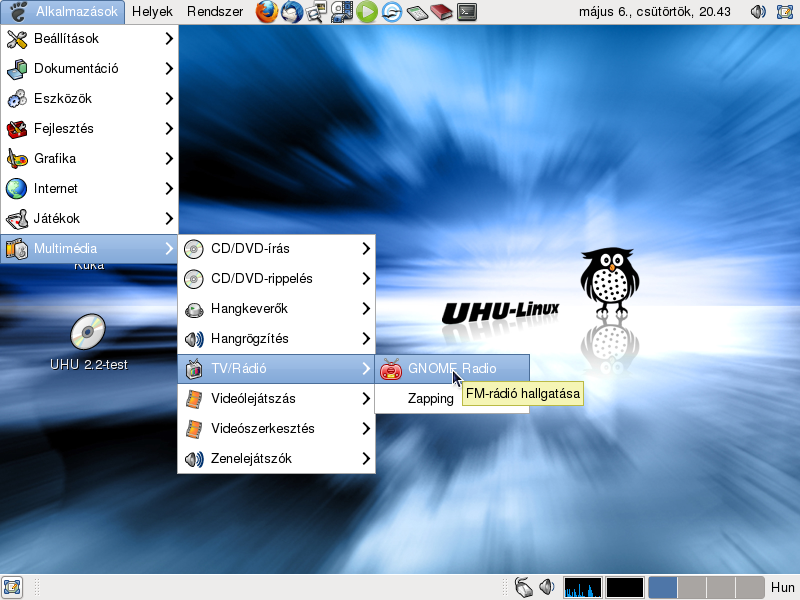The height and width of the screenshot is (600, 800).
Task: Click the black second system monitor graph
Action: 625,587
